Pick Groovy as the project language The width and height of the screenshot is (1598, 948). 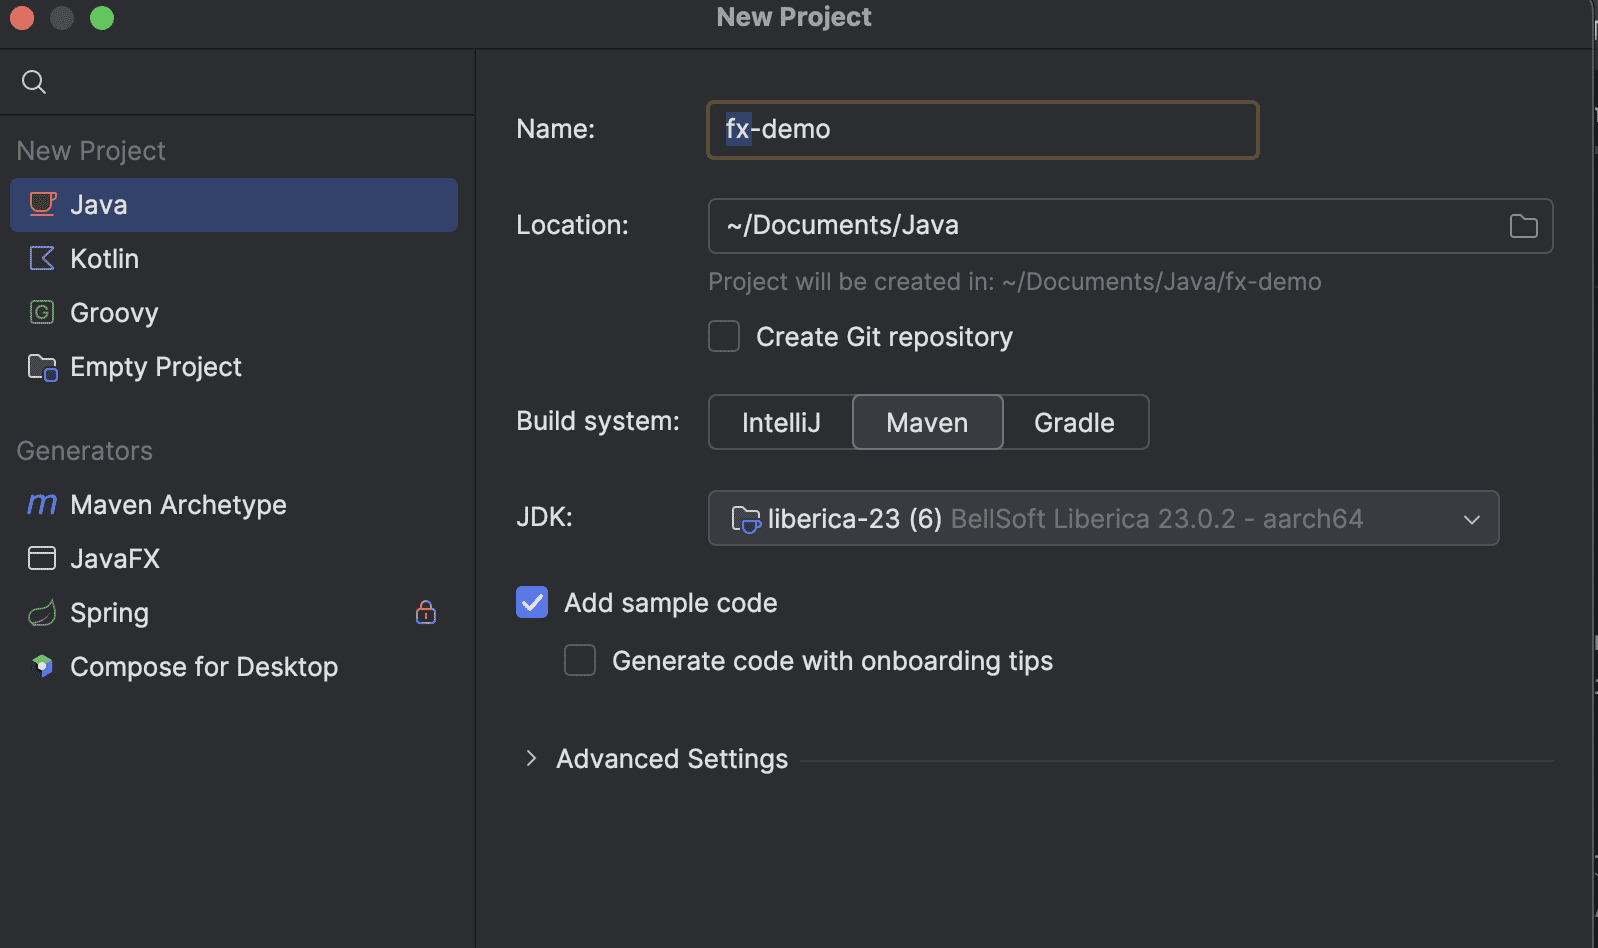234,313
